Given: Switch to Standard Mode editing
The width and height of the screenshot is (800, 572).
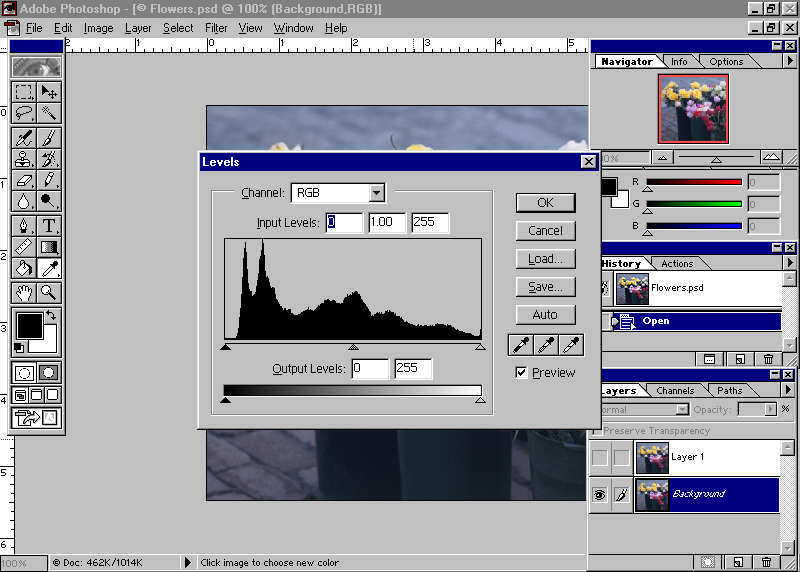Looking at the screenshot, I should pyautogui.click(x=23, y=373).
